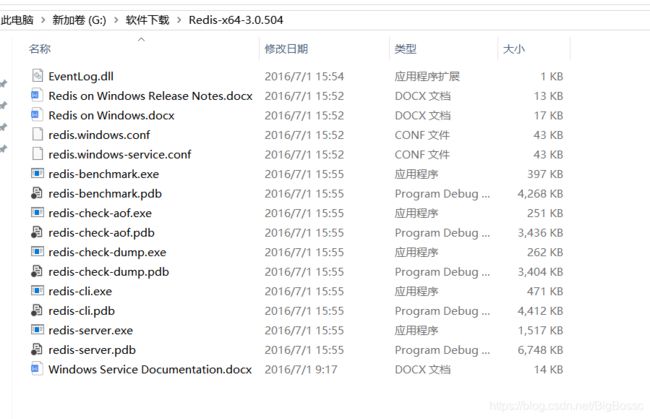
Task: Click the 251 KB size value
Action: point(545,213)
